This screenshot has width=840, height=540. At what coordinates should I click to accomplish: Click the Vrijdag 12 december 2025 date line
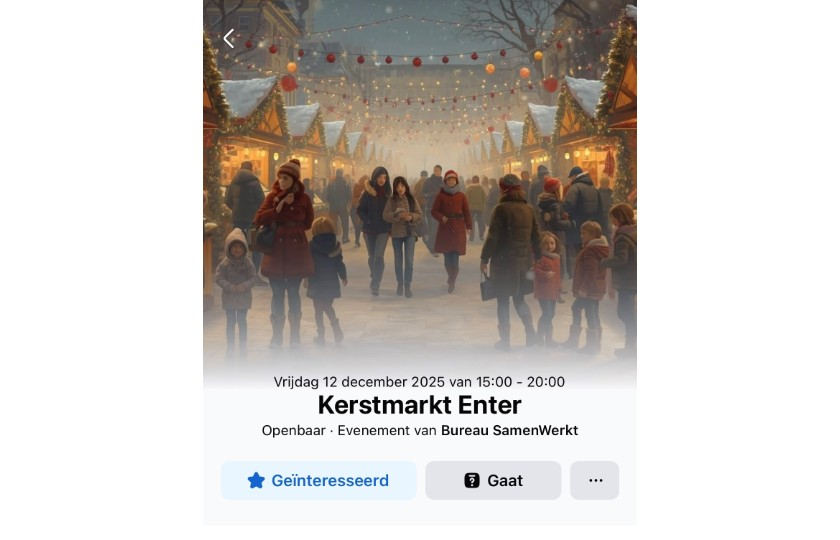pyautogui.click(x=359, y=382)
